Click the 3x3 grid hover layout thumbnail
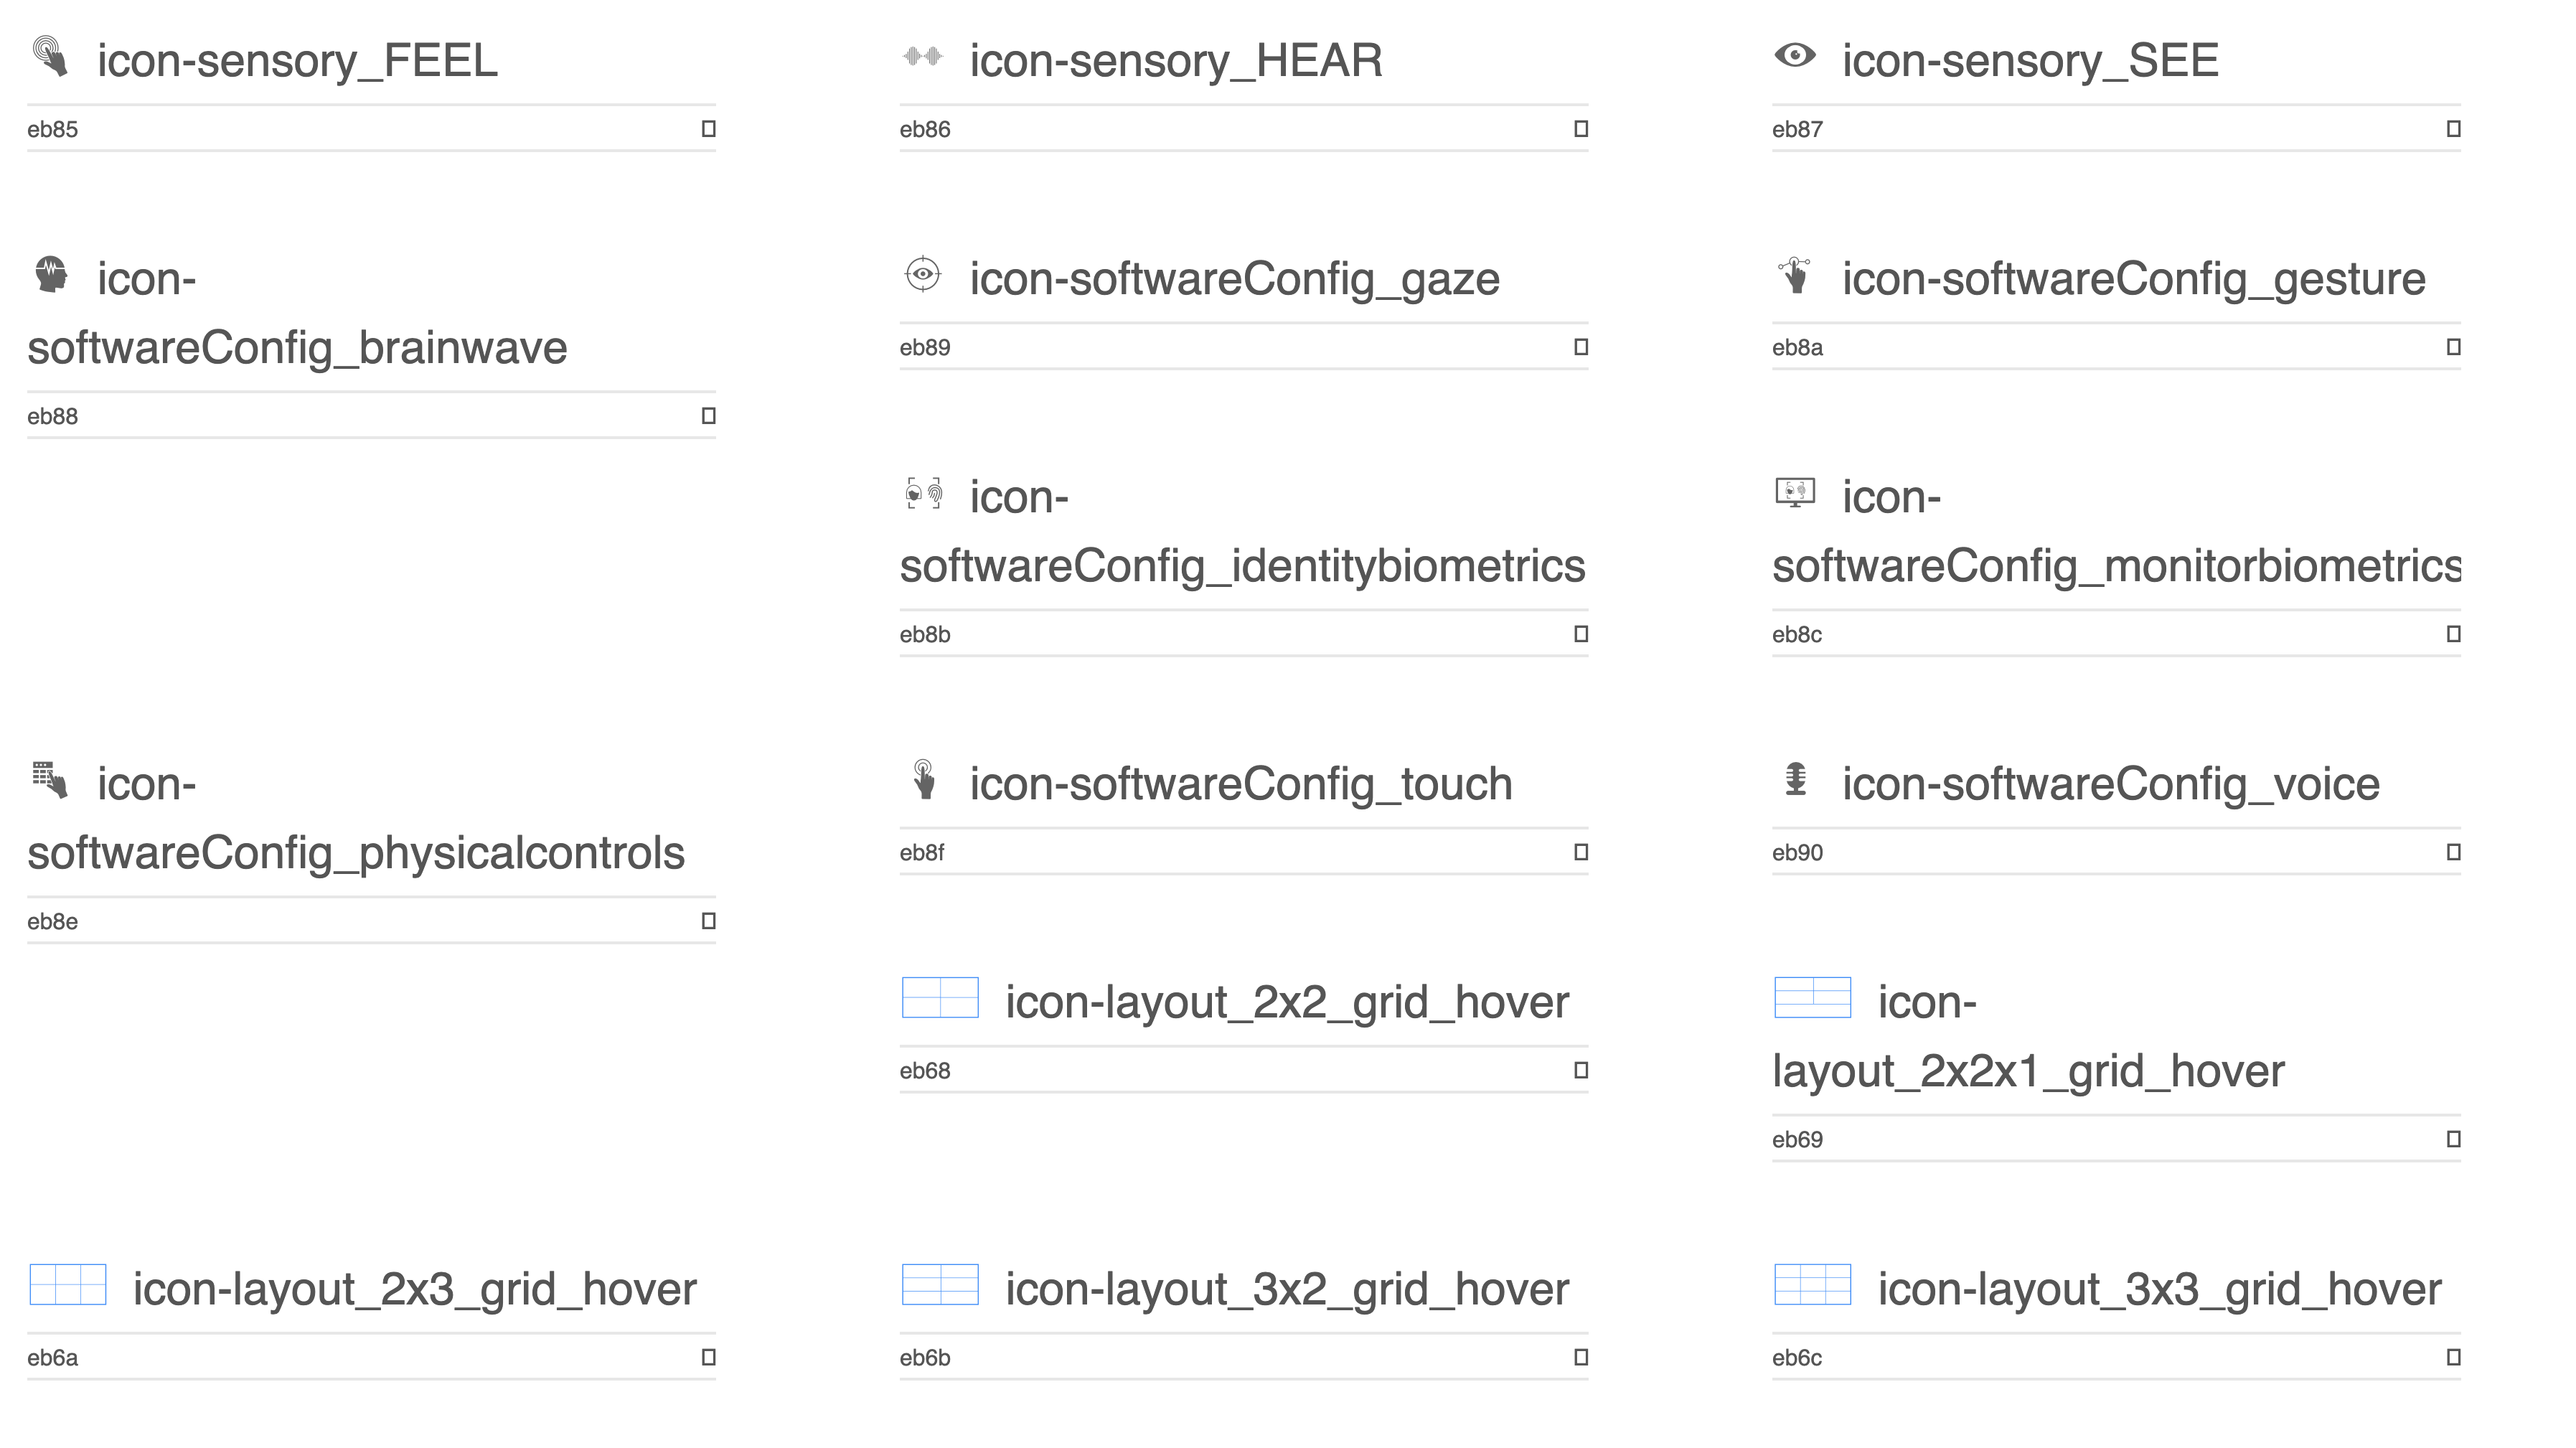2576x1448 pixels. [x=1812, y=1284]
